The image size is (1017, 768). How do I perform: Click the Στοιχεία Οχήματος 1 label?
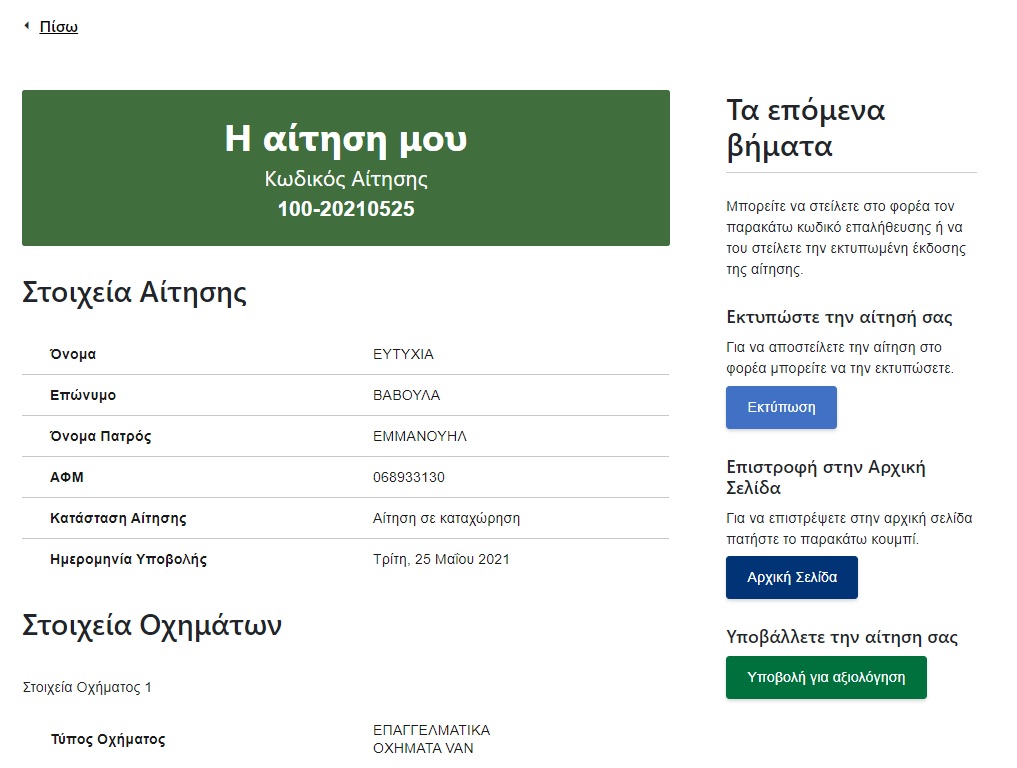coord(87,687)
